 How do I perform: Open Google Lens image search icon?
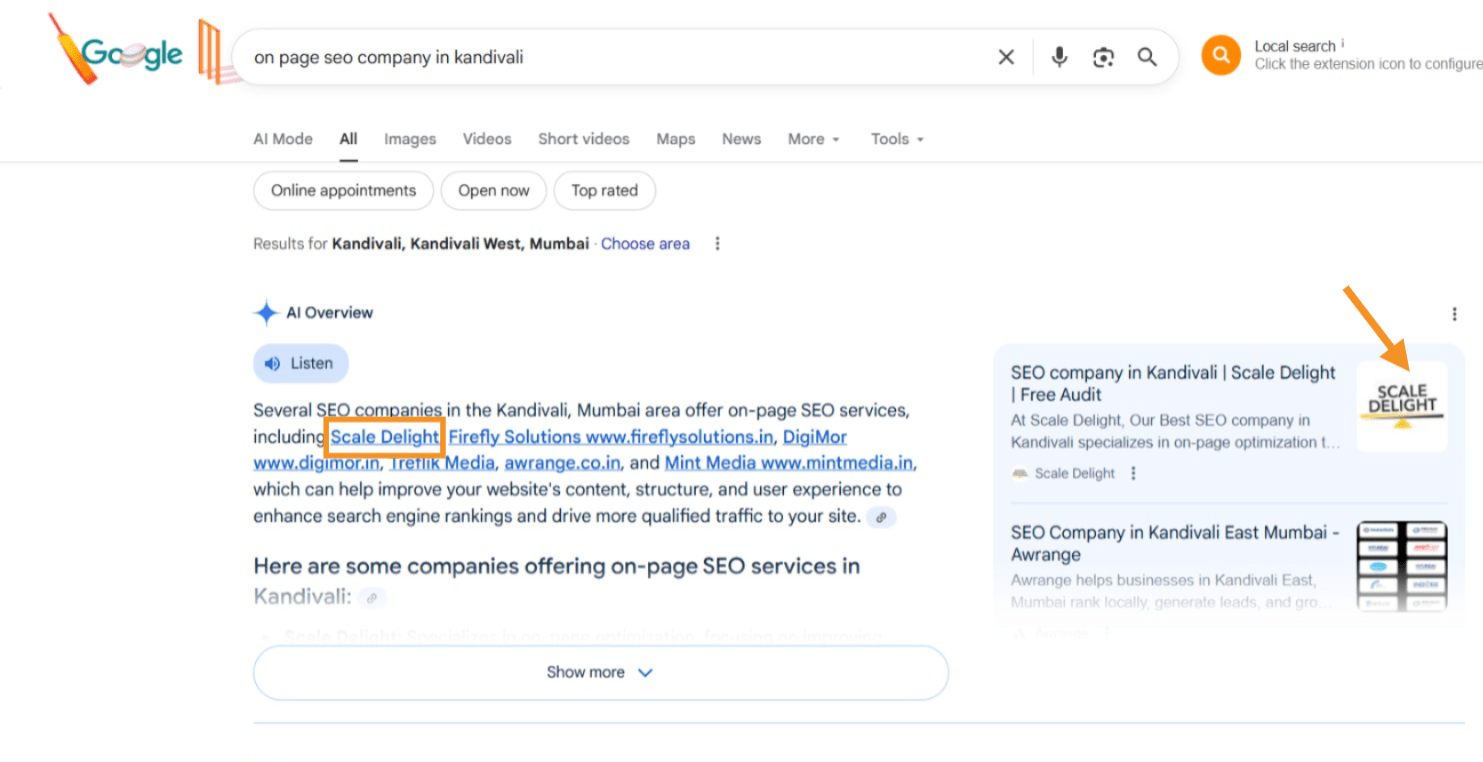[x=1103, y=57]
